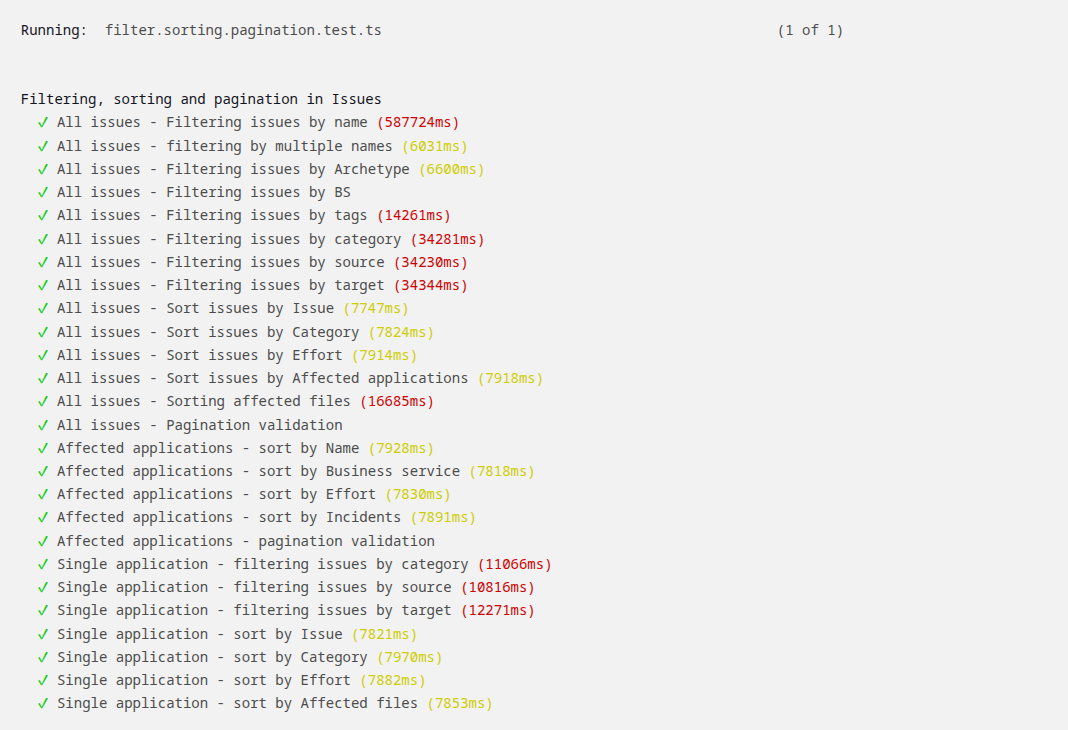Click test All issues - filtering by multiple names
This screenshot has height=730, width=1068.
point(224,146)
